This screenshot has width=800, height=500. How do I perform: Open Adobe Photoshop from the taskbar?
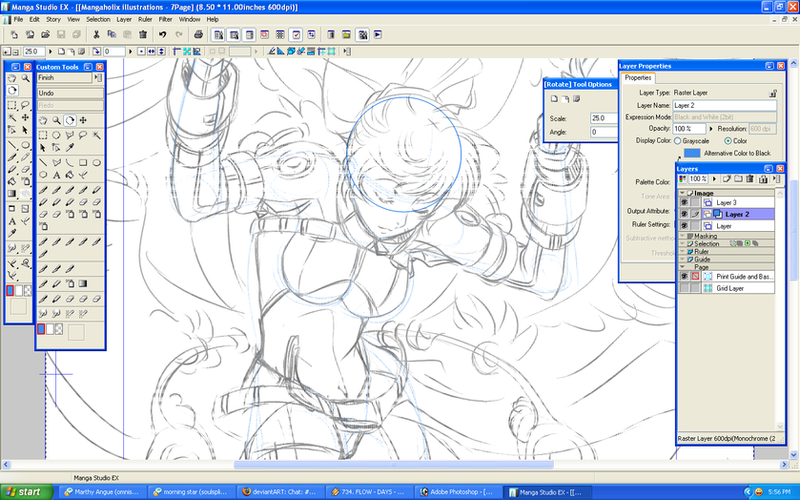click(x=458, y=492)
